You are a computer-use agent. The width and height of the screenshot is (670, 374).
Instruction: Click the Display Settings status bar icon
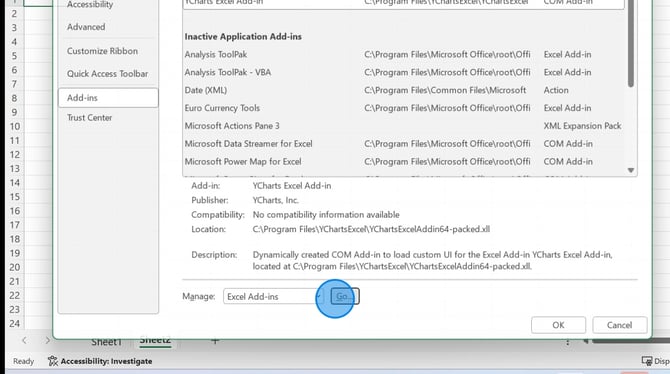point(647,361)
